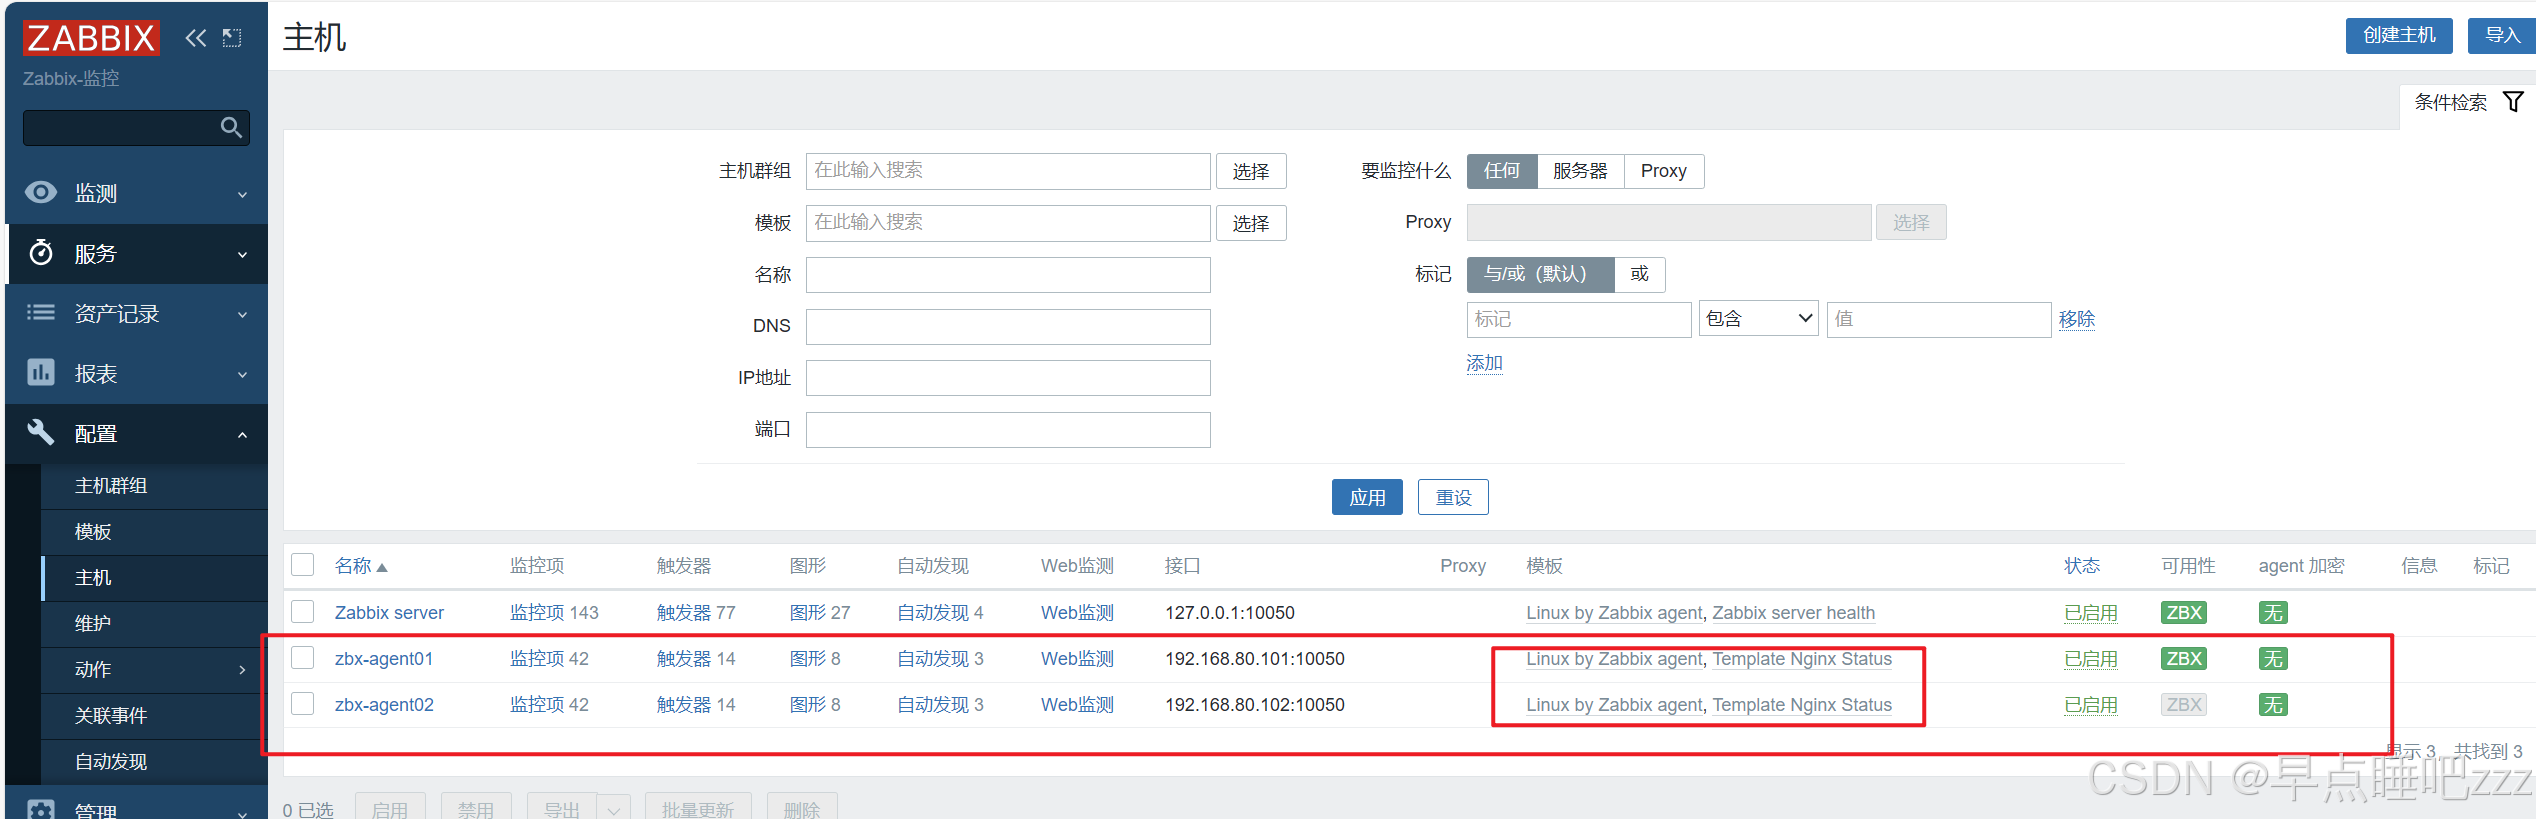2536x819 pixels.
Task: Click the 移除 tag link
Action: [x=2077, y=319]
